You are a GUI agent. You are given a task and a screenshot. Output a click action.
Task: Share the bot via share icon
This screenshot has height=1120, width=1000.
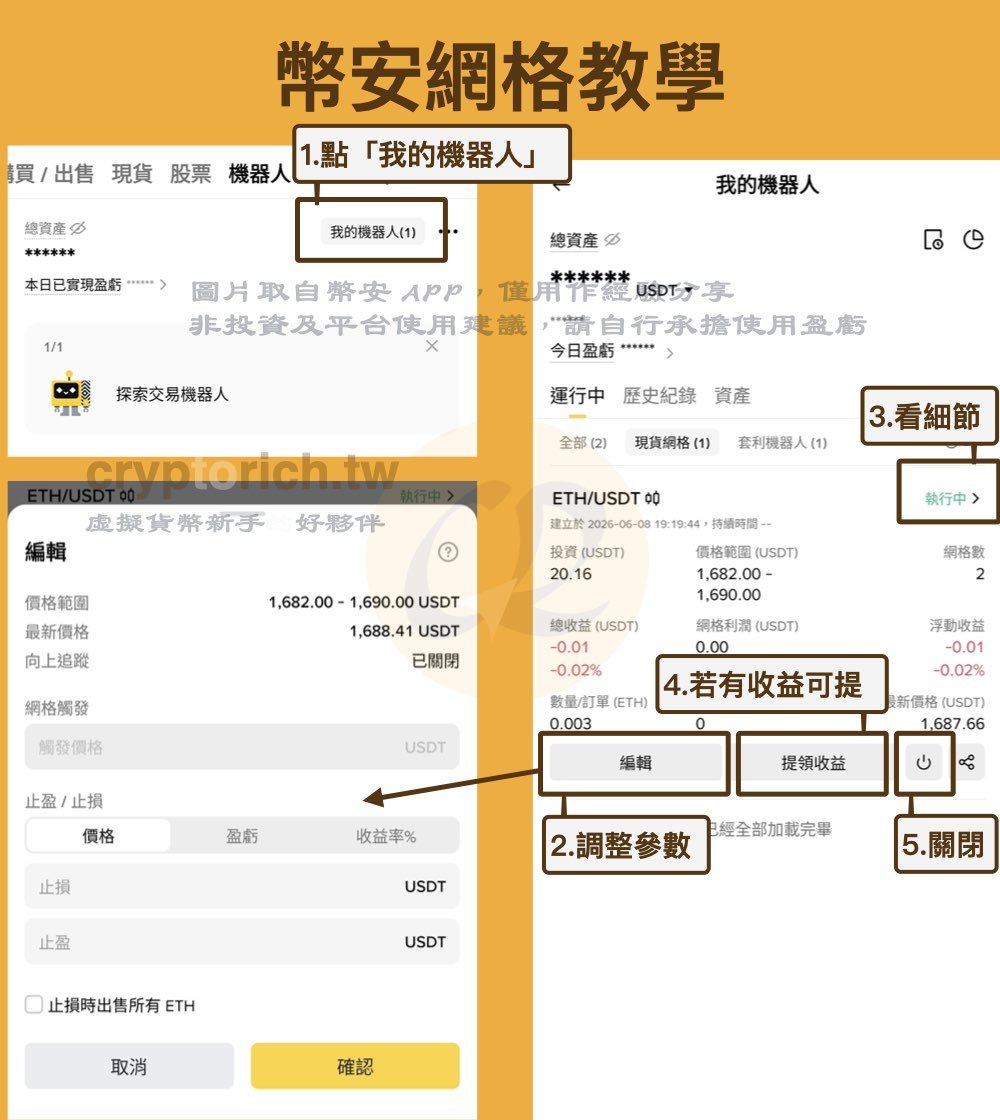click(x=967, y=762)
